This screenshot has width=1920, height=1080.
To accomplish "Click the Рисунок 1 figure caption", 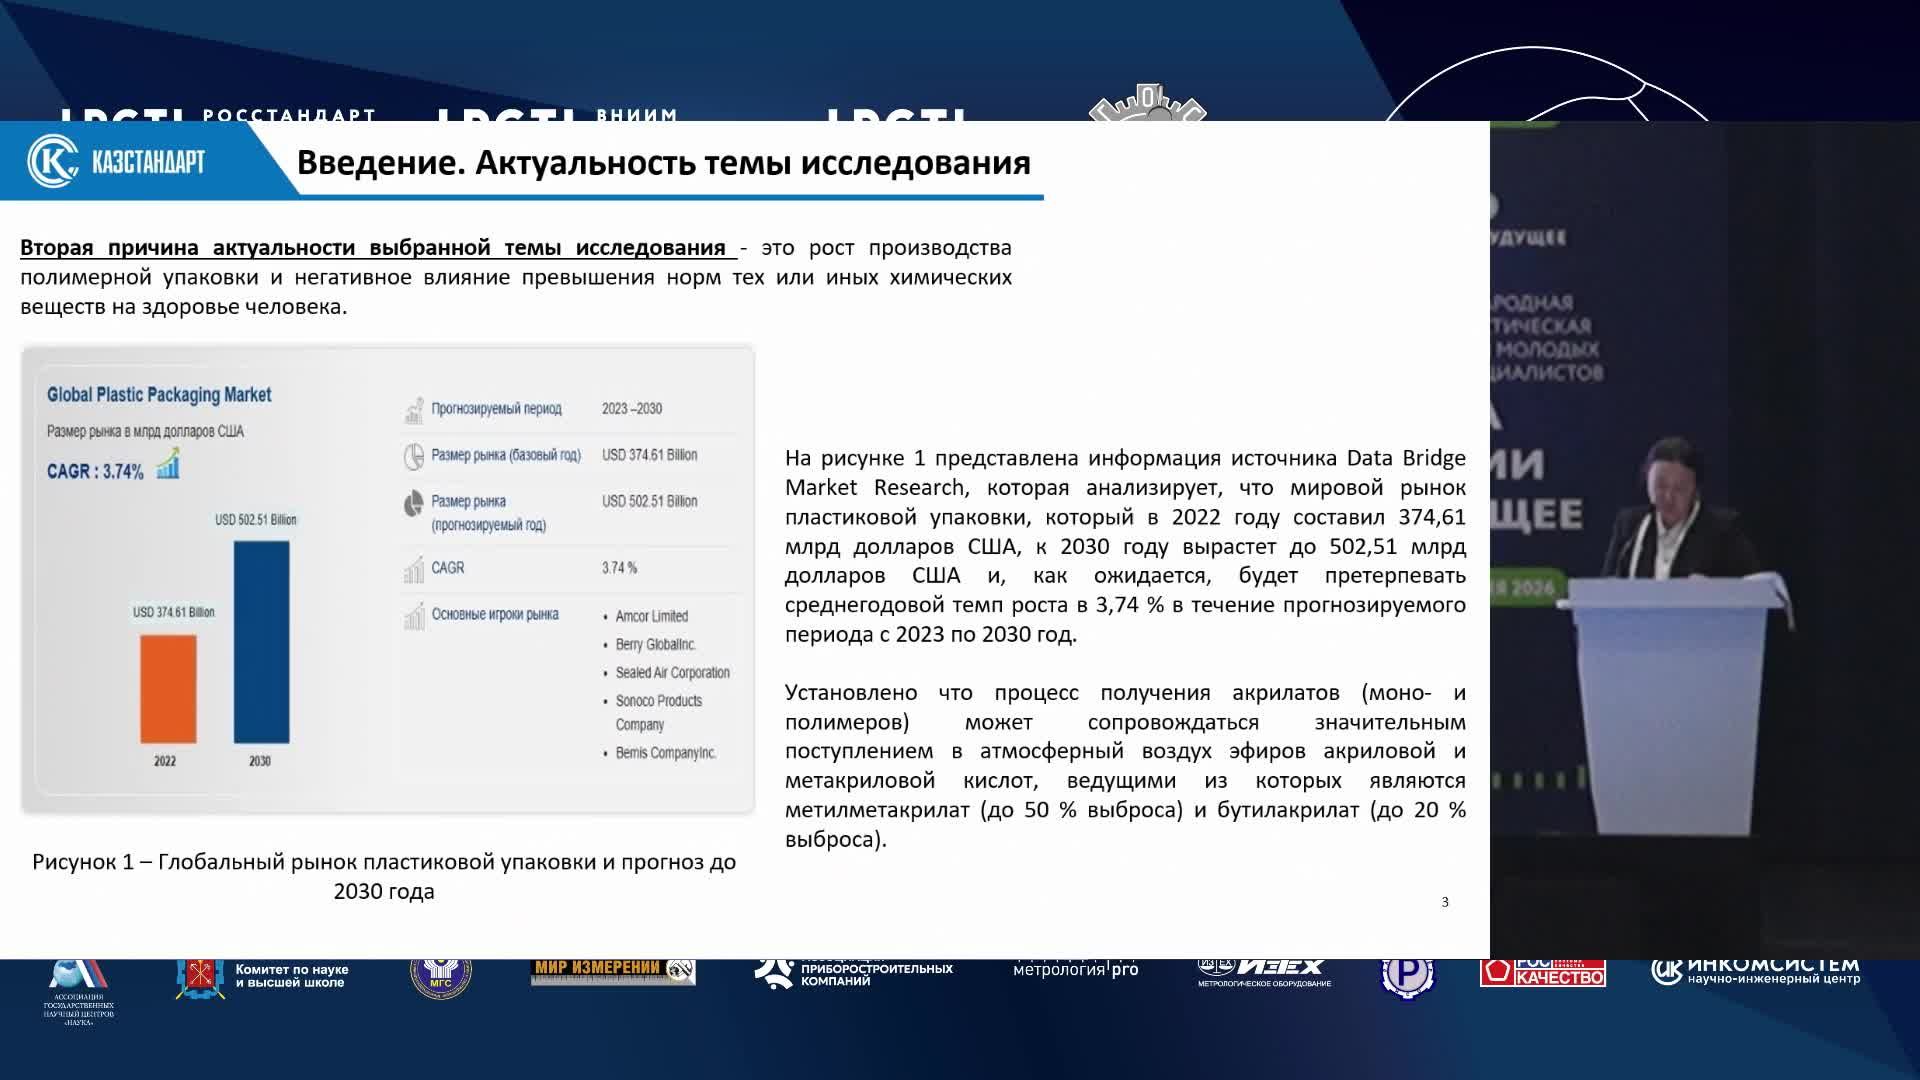I will pyautogui.click(x=384, y=876).
